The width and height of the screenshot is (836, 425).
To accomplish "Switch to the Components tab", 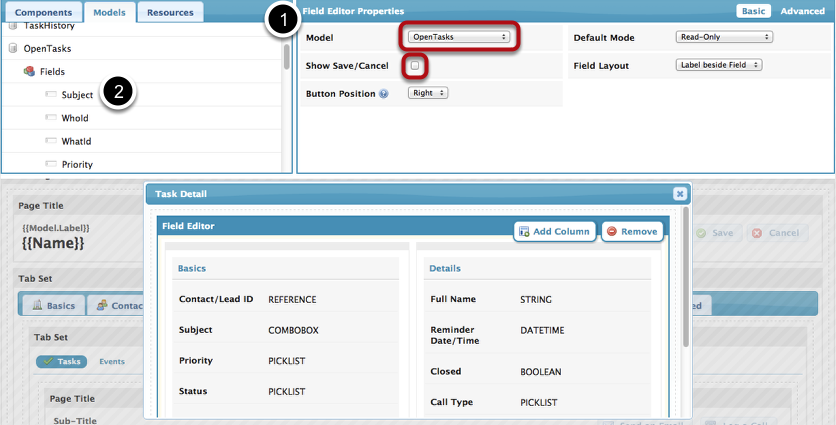I will tap(43, 12).
